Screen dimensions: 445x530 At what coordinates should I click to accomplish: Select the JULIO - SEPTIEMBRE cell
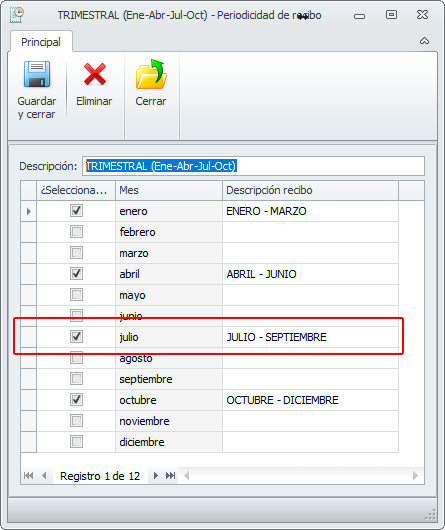310,337
